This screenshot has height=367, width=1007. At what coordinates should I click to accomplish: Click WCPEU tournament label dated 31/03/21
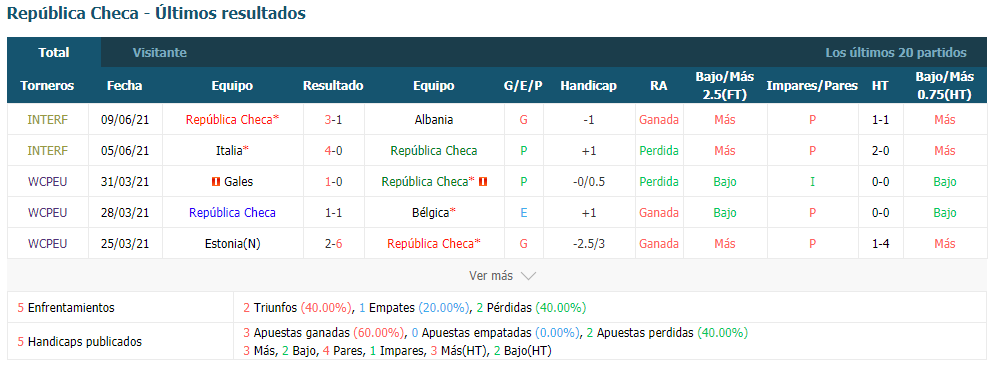[x=48, y=182]
